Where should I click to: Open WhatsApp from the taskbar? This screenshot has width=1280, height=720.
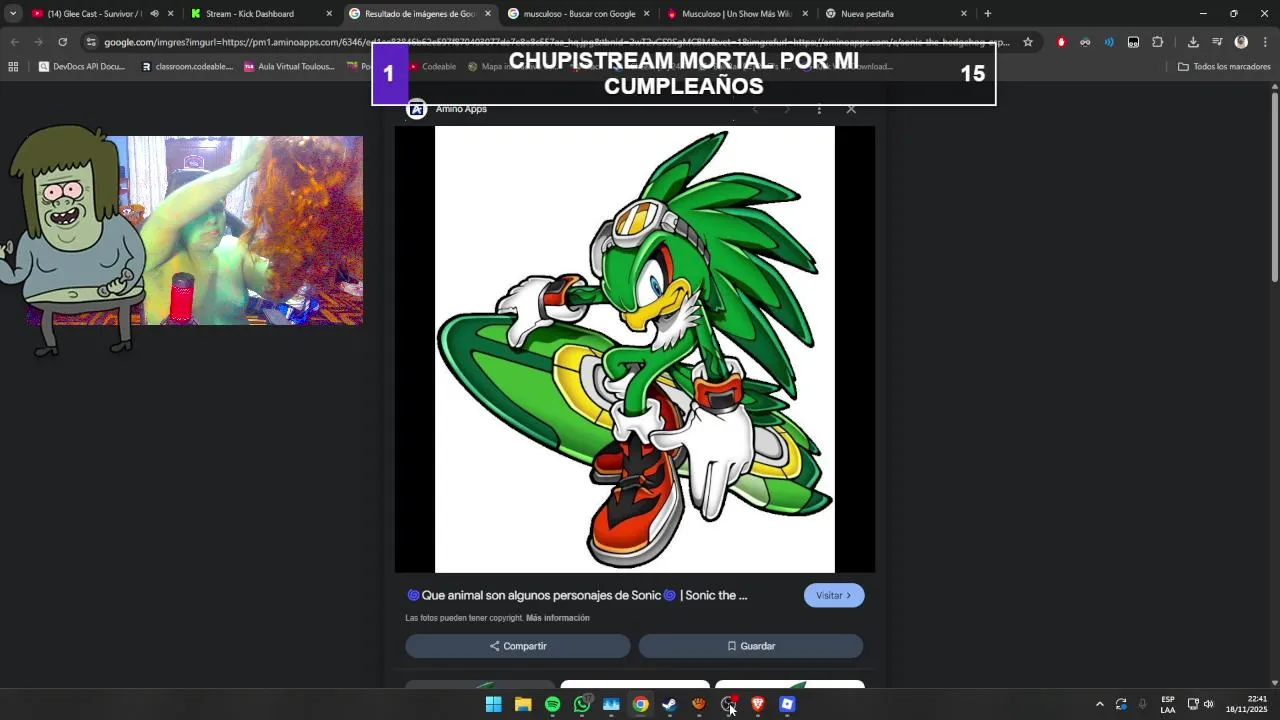point(582,704)
